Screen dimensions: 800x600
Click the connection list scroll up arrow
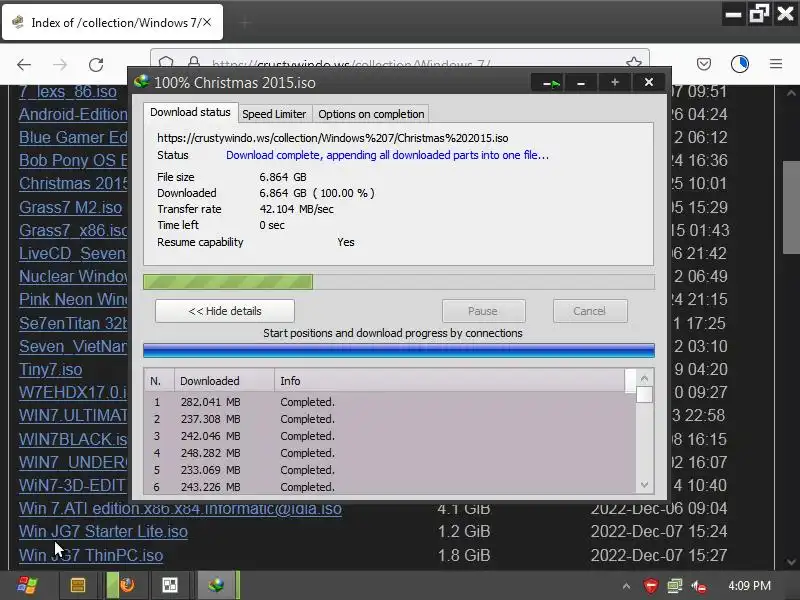(644, 379)
